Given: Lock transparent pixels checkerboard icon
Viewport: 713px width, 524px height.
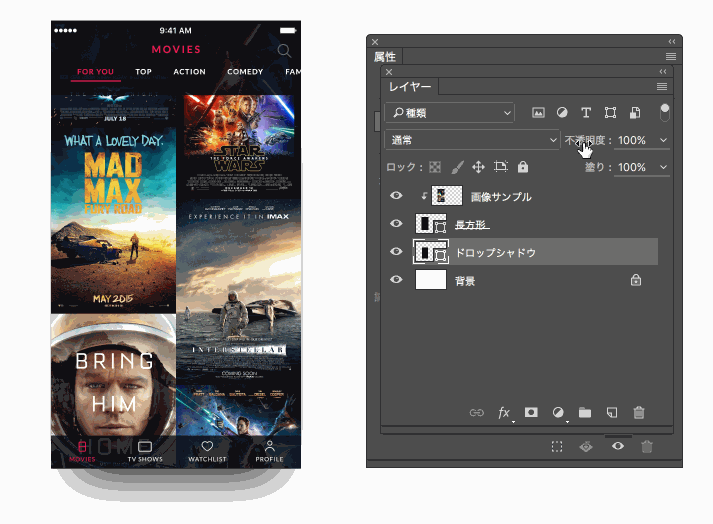Looking at the screenshot, I should coord(435,167).
